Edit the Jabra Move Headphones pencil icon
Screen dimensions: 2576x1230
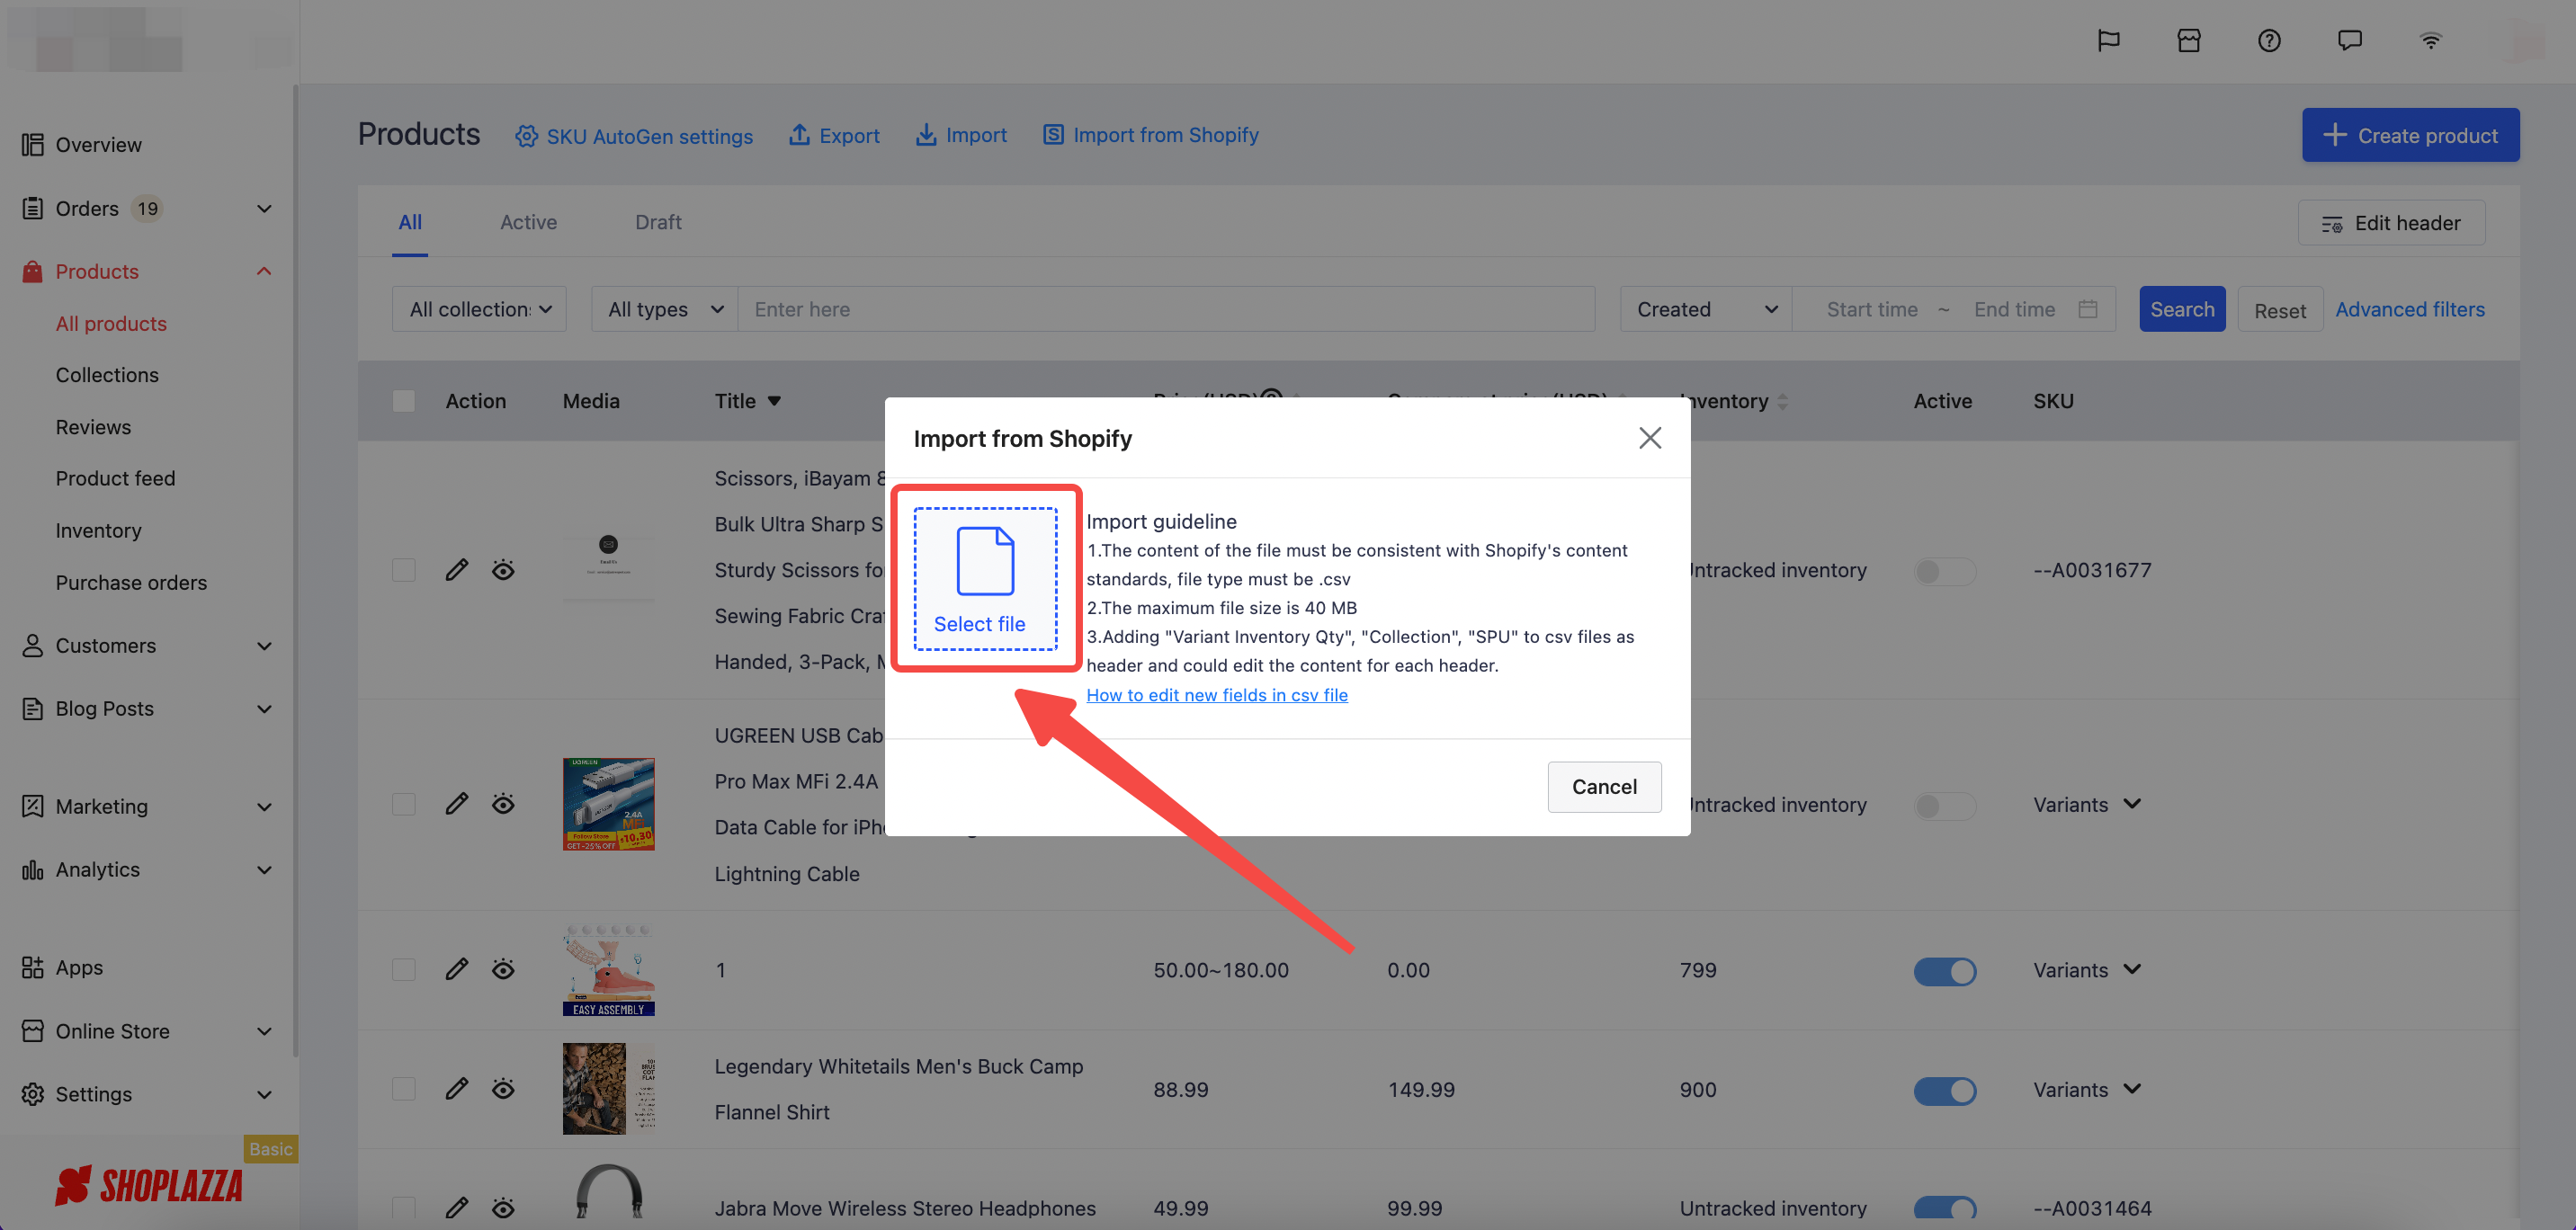pos(457,1208)
